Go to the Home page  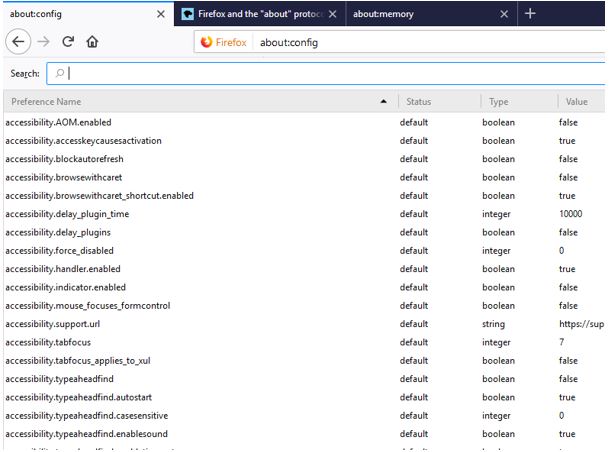tap(92, 42)
